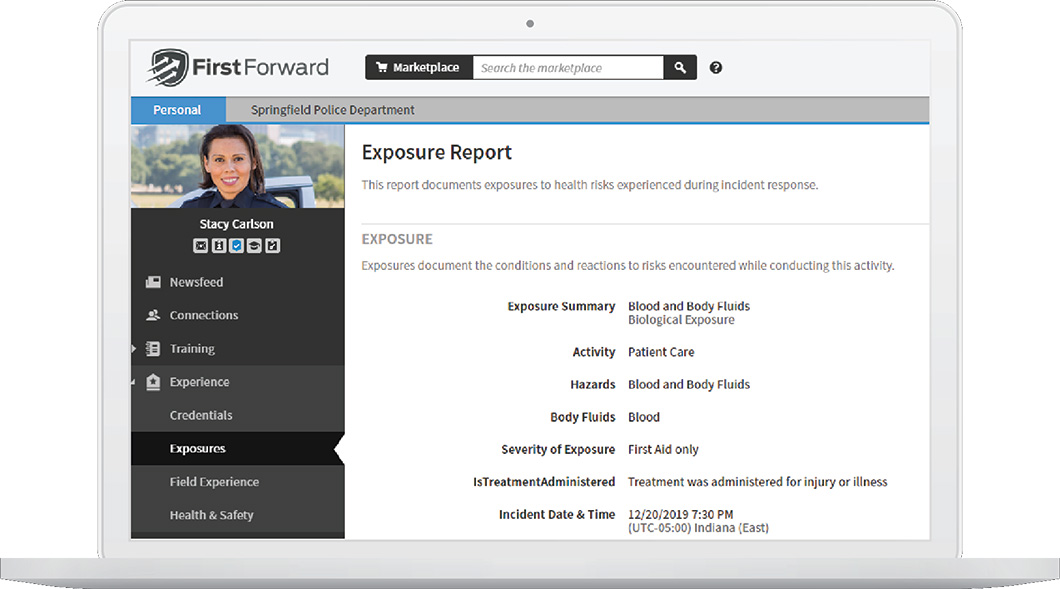Click the Newsfeed newspaper icon
Viewport: 1060px width, 589px height.
[x=153, y=282]
